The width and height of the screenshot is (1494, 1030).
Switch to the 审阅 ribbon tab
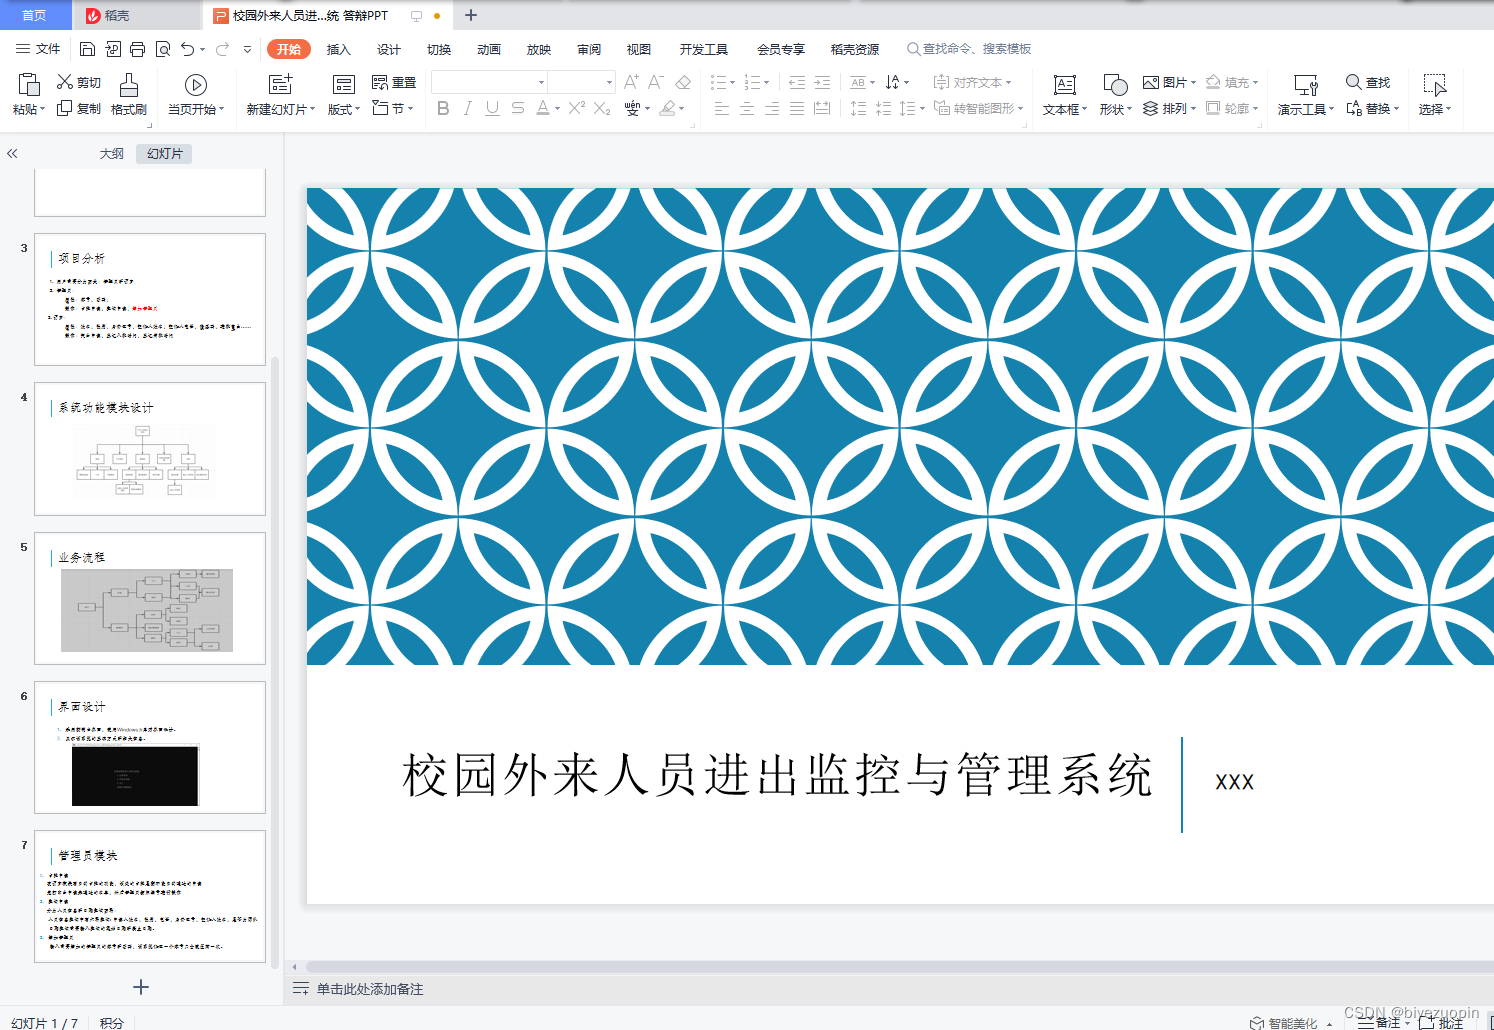click(589, 49)
